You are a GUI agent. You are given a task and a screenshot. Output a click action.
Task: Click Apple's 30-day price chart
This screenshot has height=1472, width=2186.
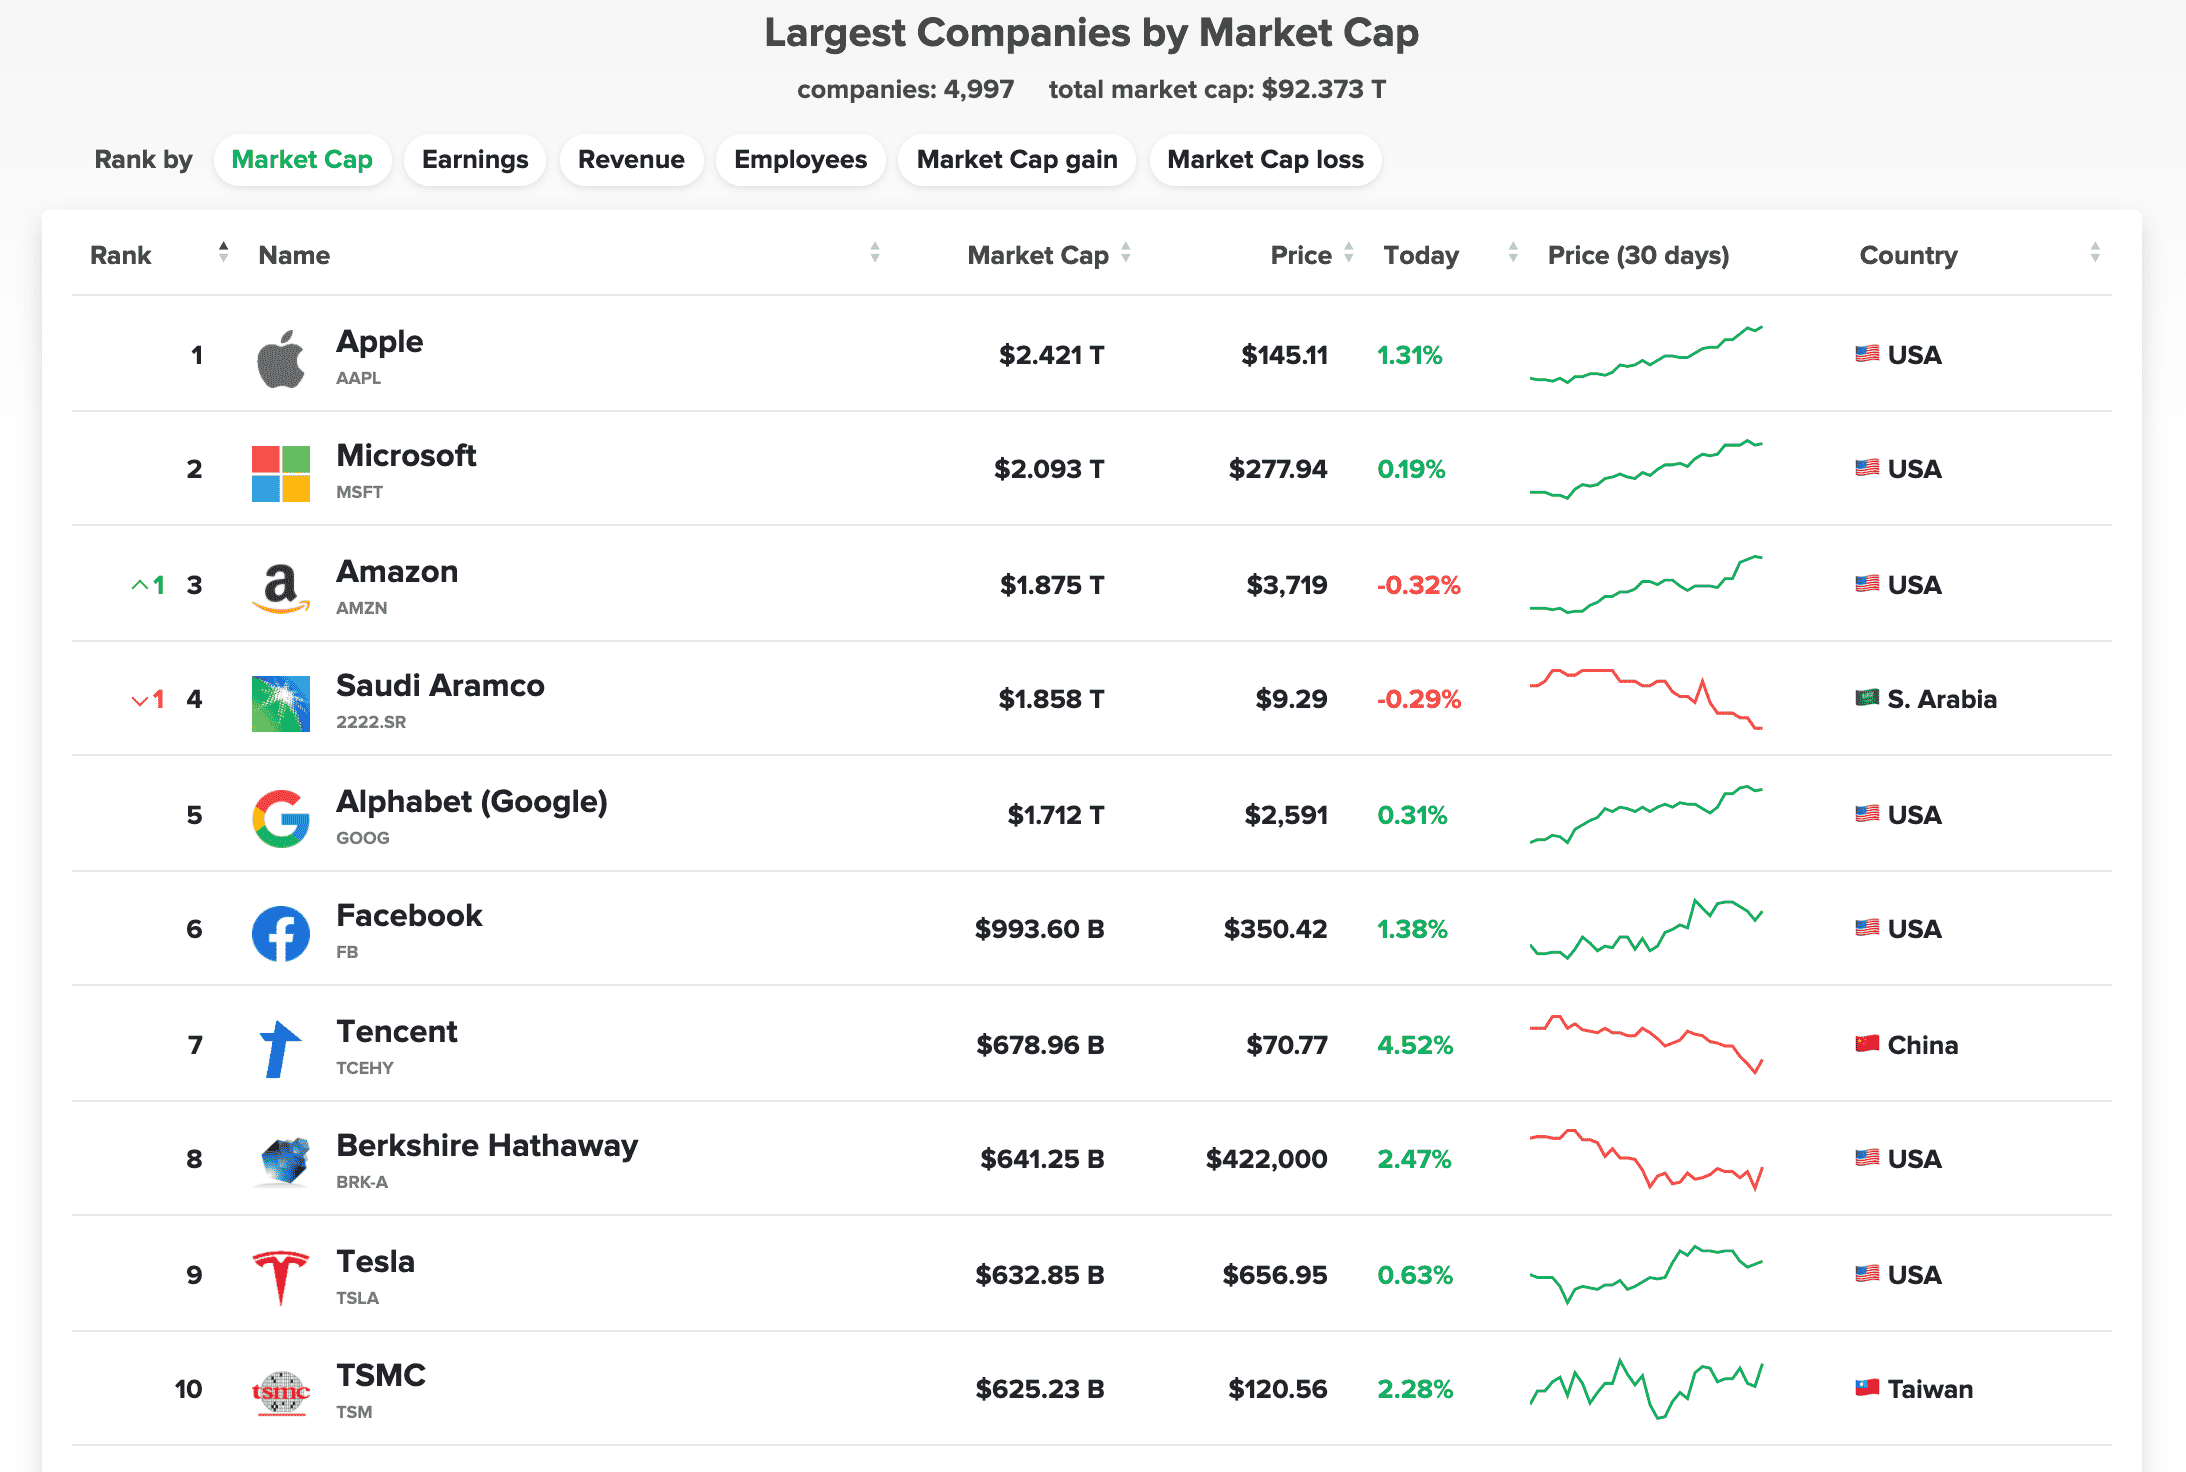pyautogui.click(x=1645, y=355)
